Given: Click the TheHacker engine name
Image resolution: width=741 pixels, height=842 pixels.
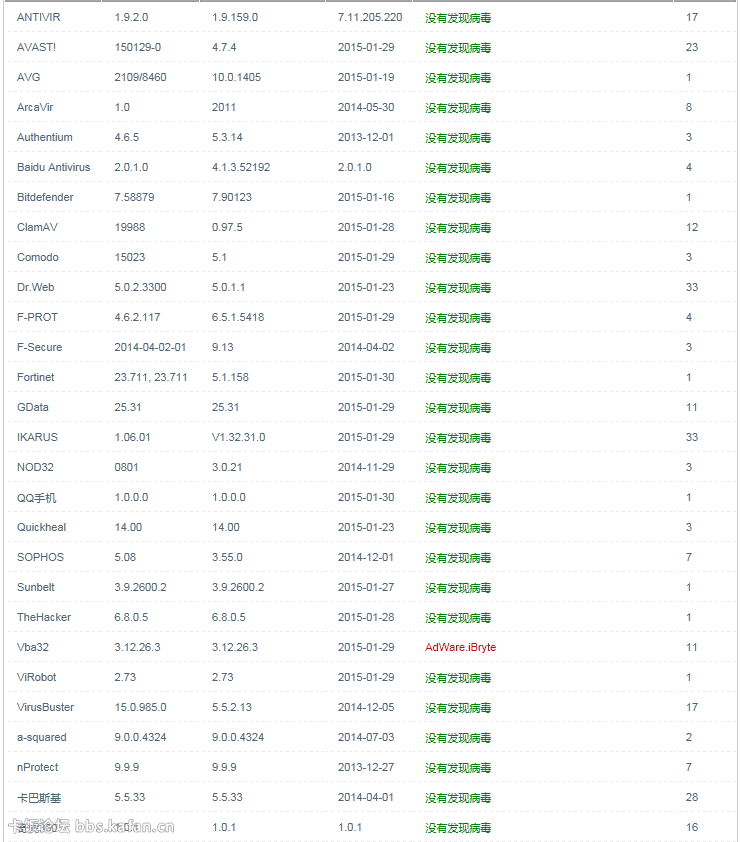Looking at the screenshot, I should [x=43, y=618].
